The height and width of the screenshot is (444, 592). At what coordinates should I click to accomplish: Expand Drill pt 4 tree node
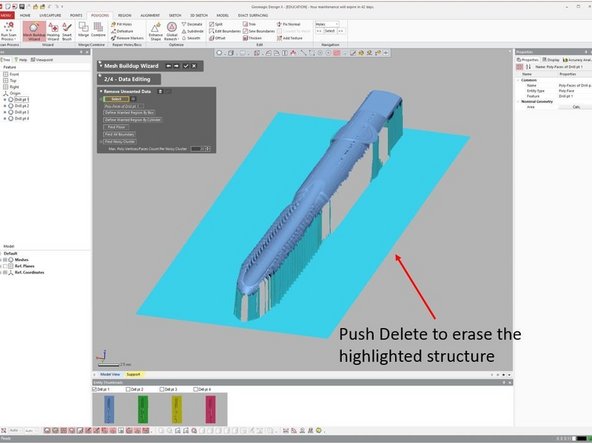[5, 119]
